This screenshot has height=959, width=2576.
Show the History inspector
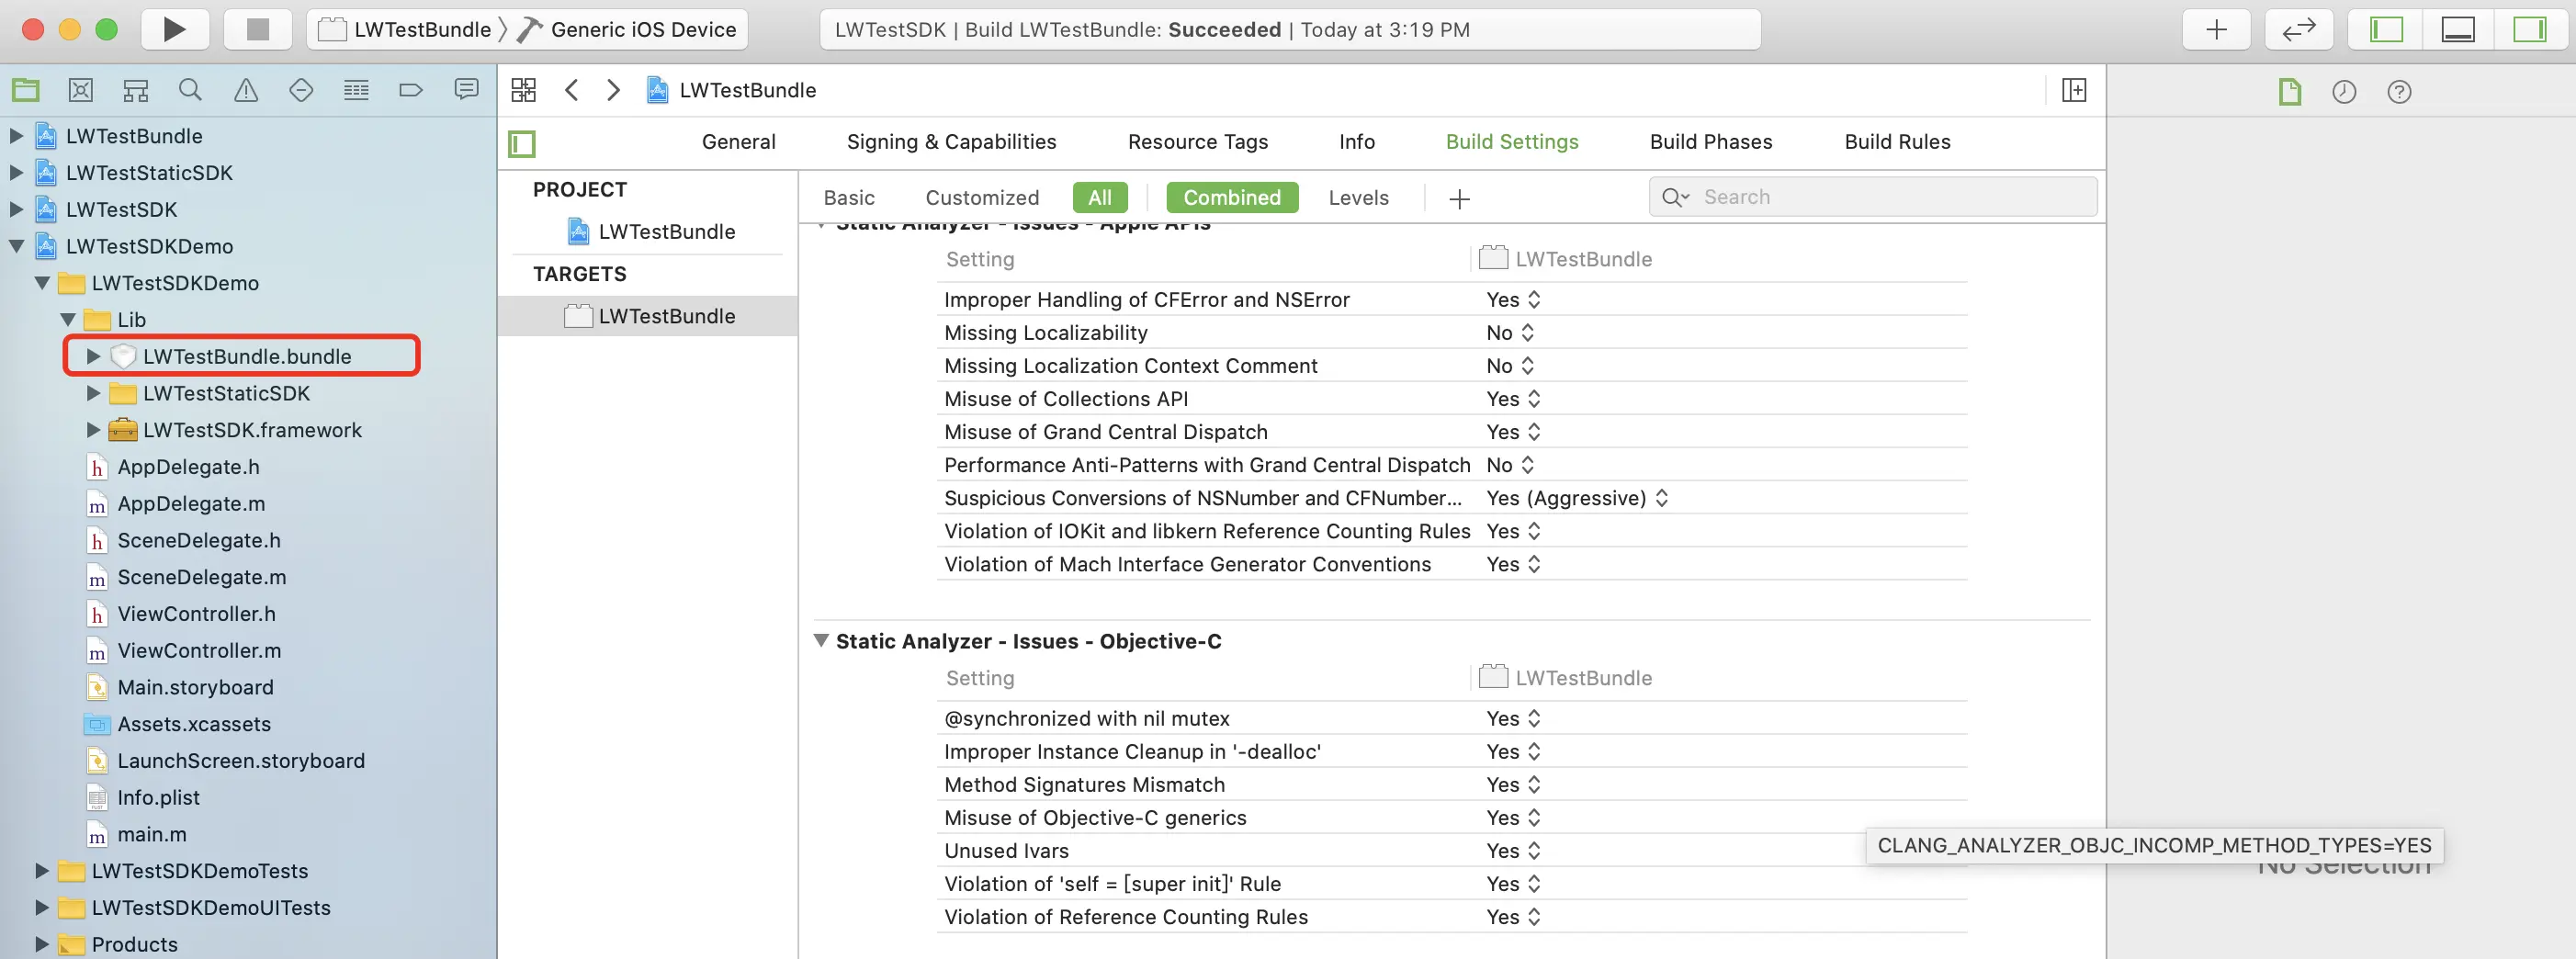coord(2344,92)
